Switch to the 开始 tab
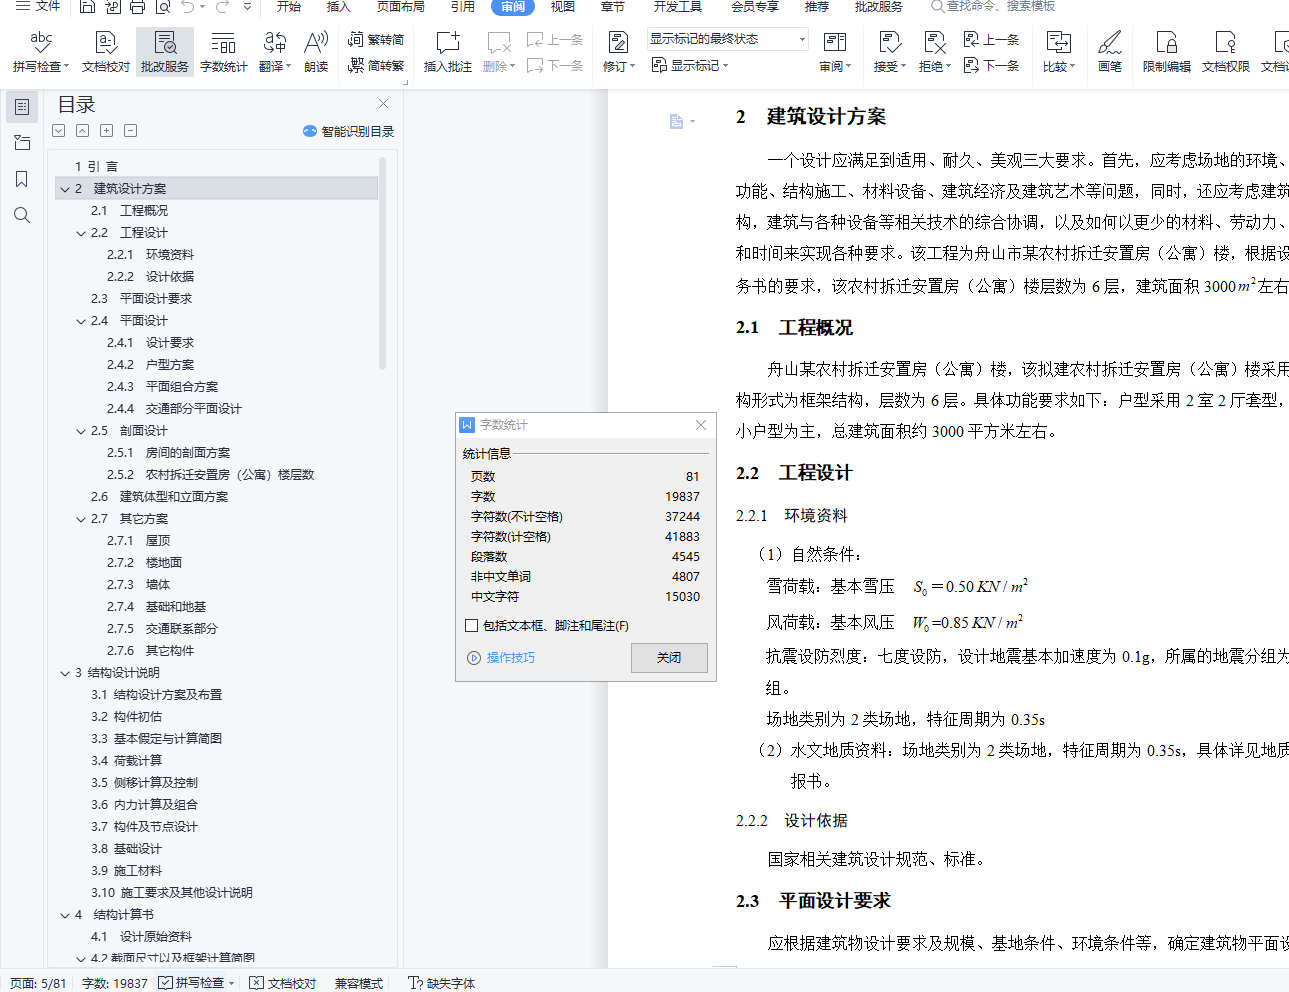 (x=289, y=6)
